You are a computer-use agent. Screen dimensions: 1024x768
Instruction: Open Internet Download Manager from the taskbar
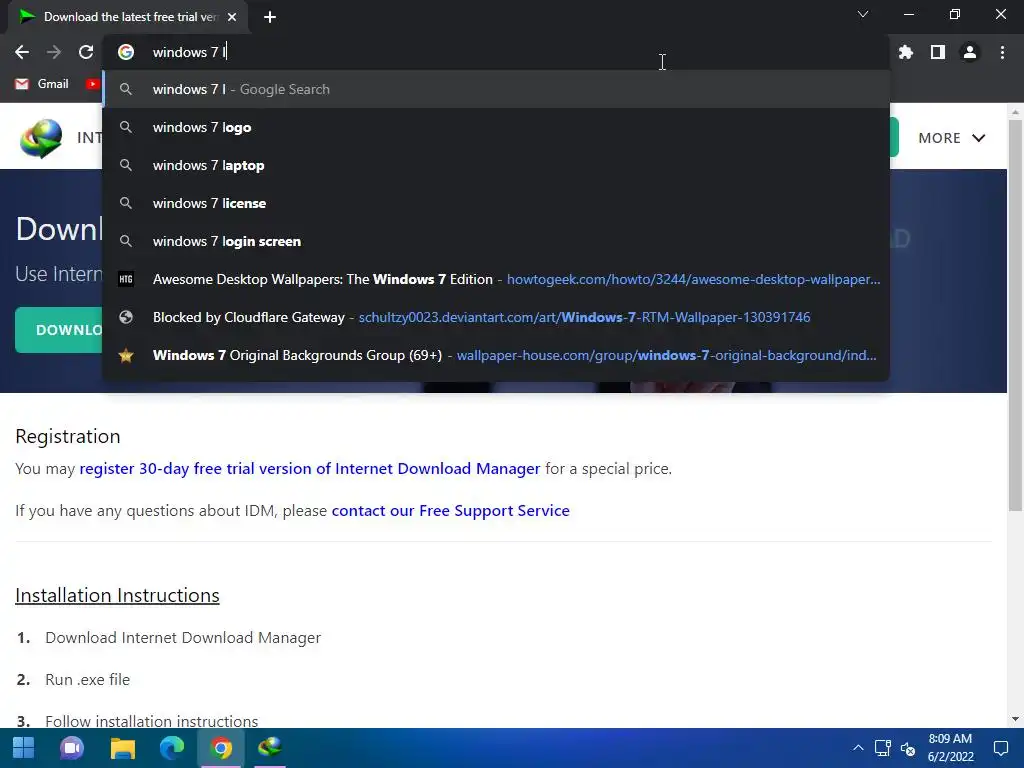270,748
